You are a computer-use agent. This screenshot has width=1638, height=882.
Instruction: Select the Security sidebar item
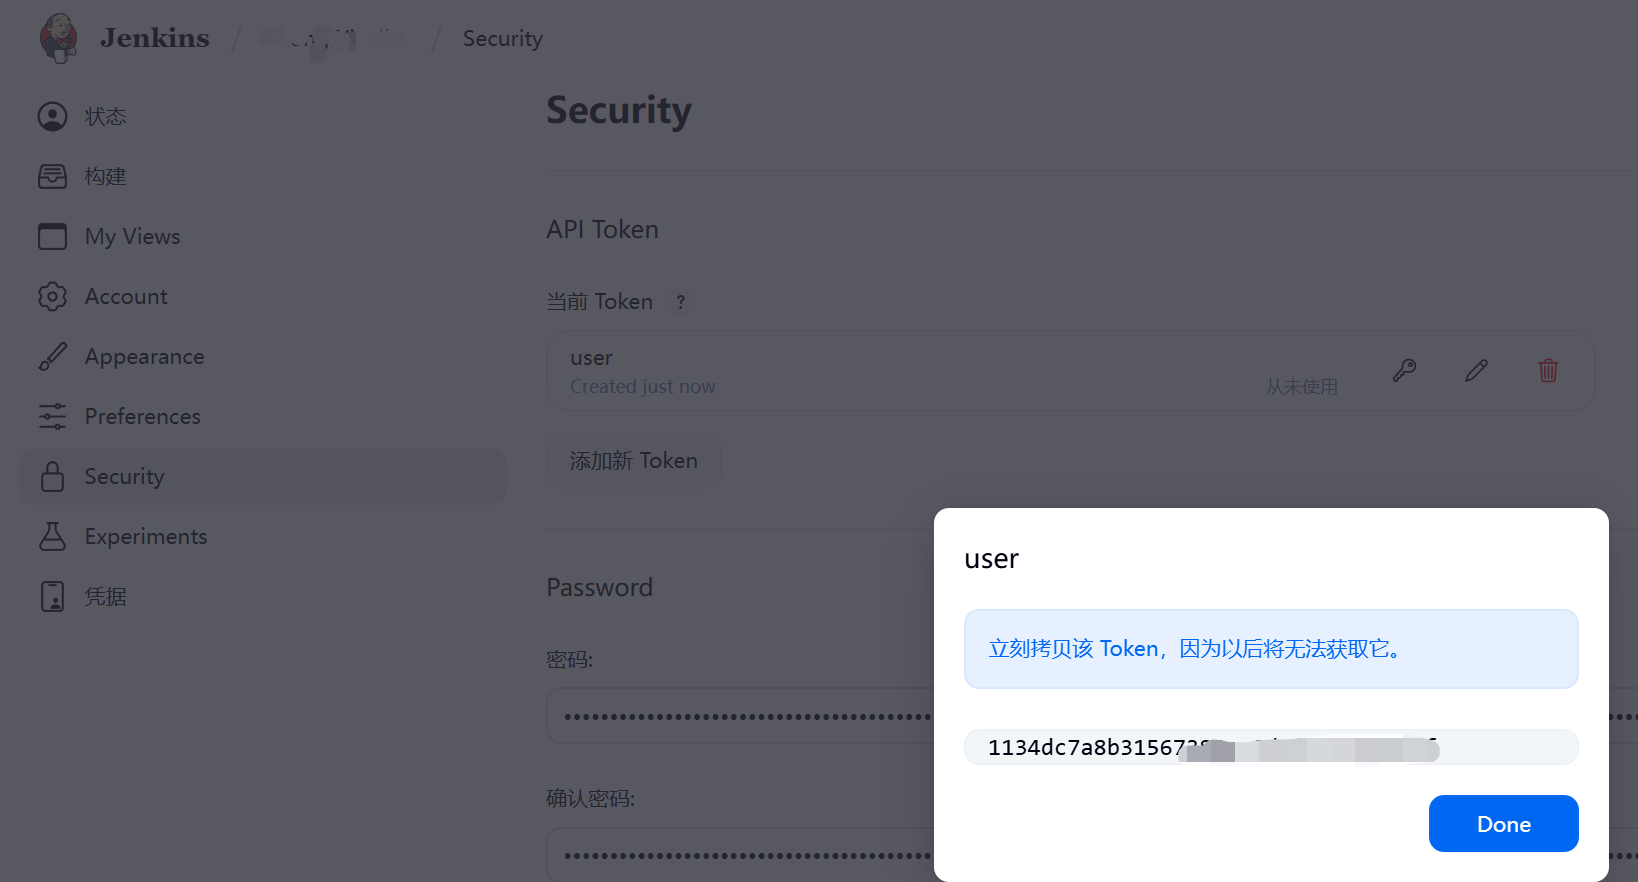coord(124,477)
